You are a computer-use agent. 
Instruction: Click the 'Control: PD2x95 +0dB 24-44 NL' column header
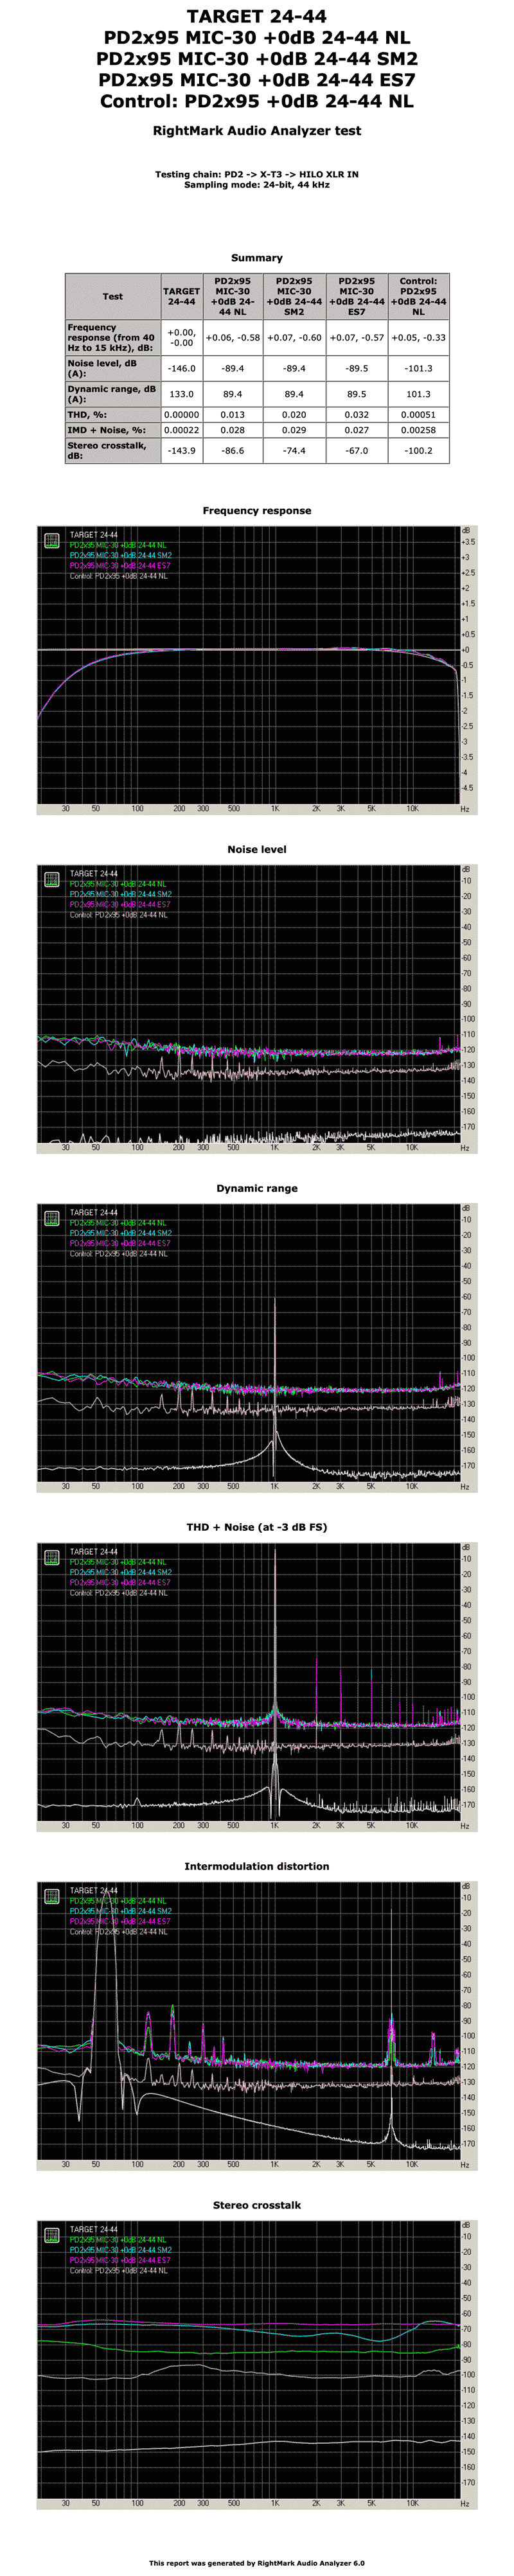(x=418, y=297)
